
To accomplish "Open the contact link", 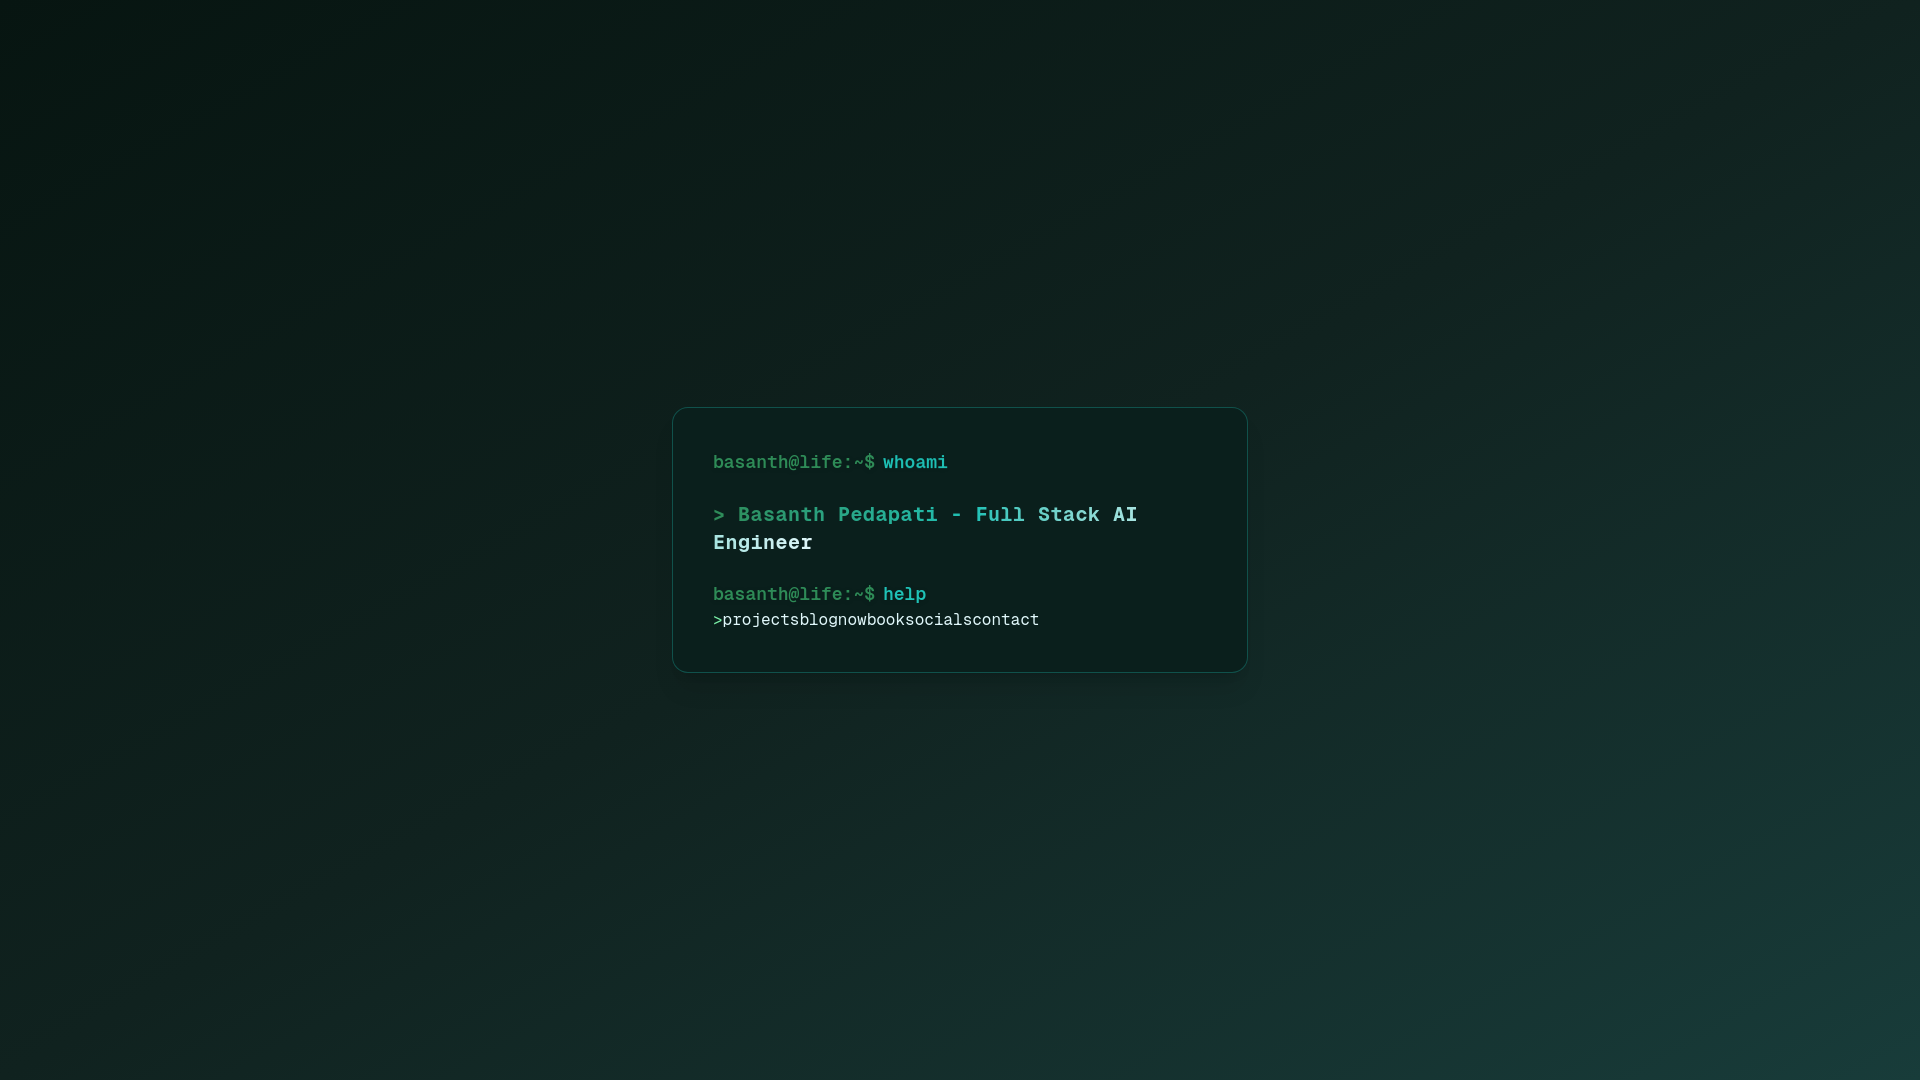I will pos(1006,621).
